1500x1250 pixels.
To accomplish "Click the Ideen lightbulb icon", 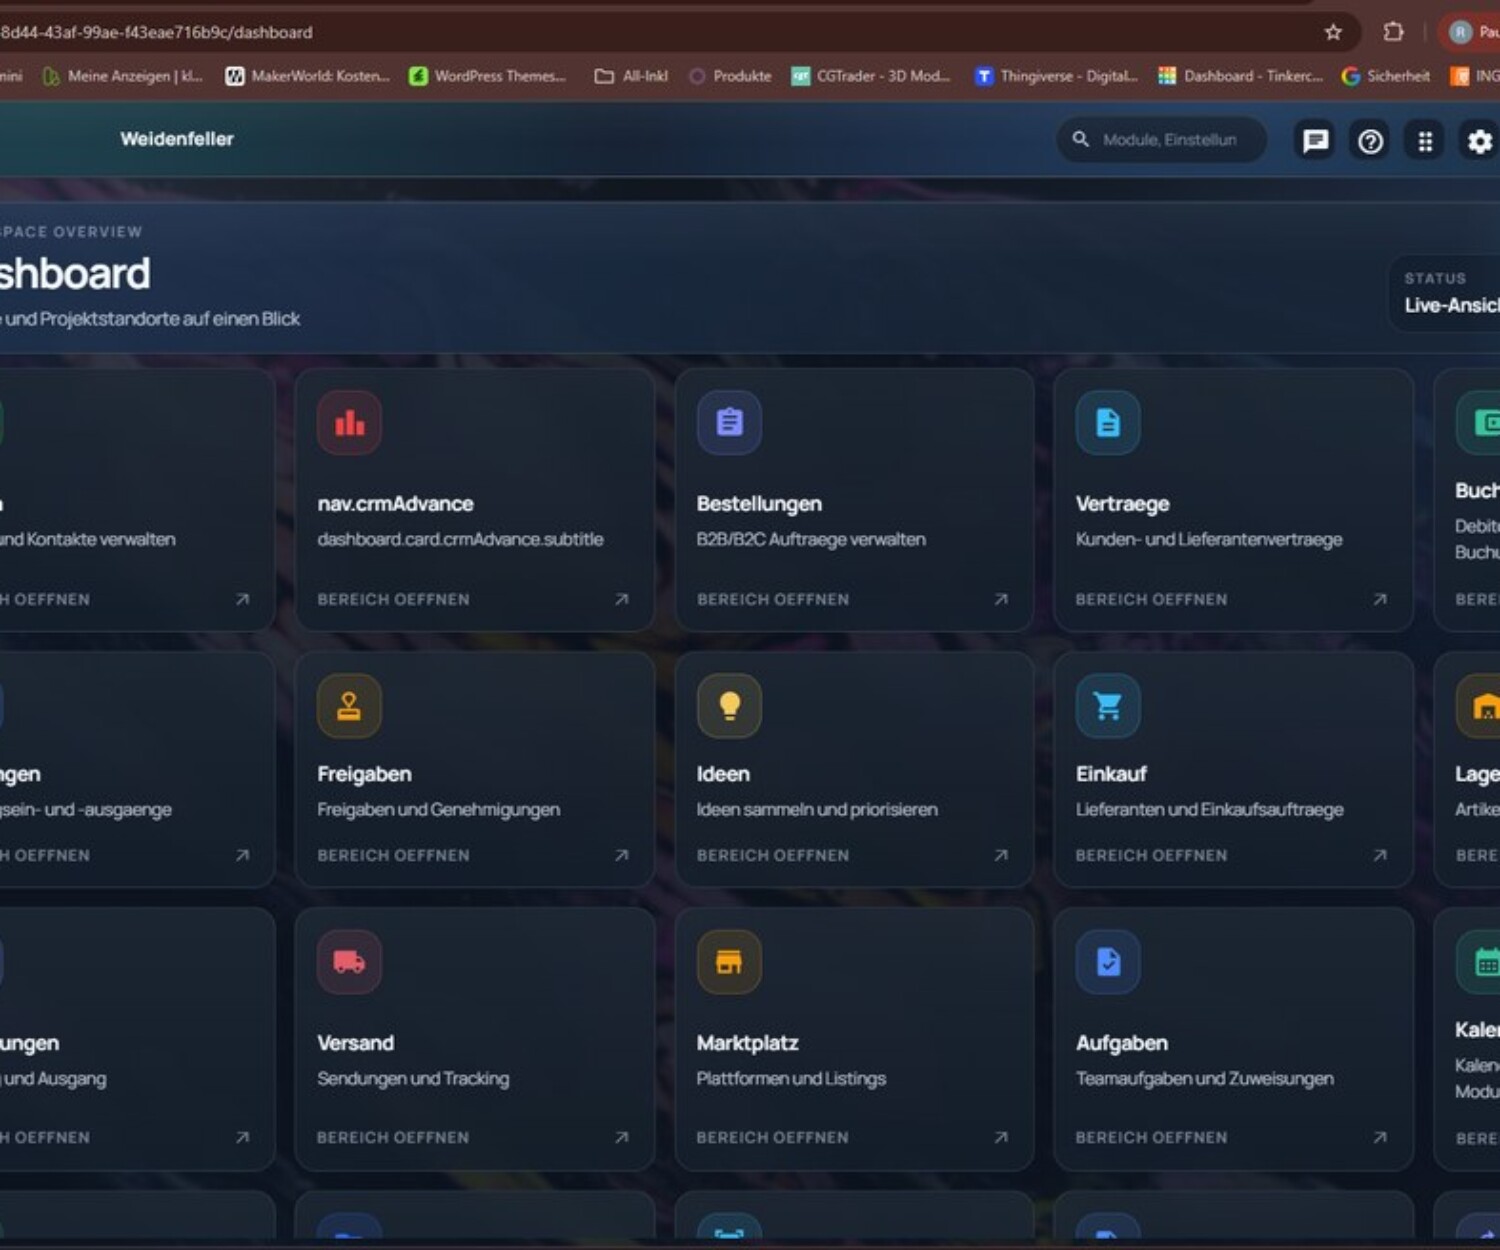I will (729, 706).
